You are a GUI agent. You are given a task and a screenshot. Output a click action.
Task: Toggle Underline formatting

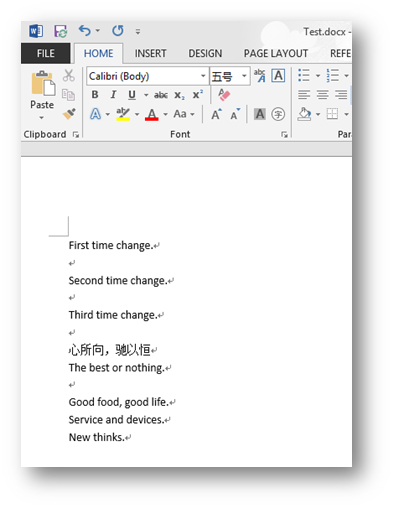click(x=132, y=95)
